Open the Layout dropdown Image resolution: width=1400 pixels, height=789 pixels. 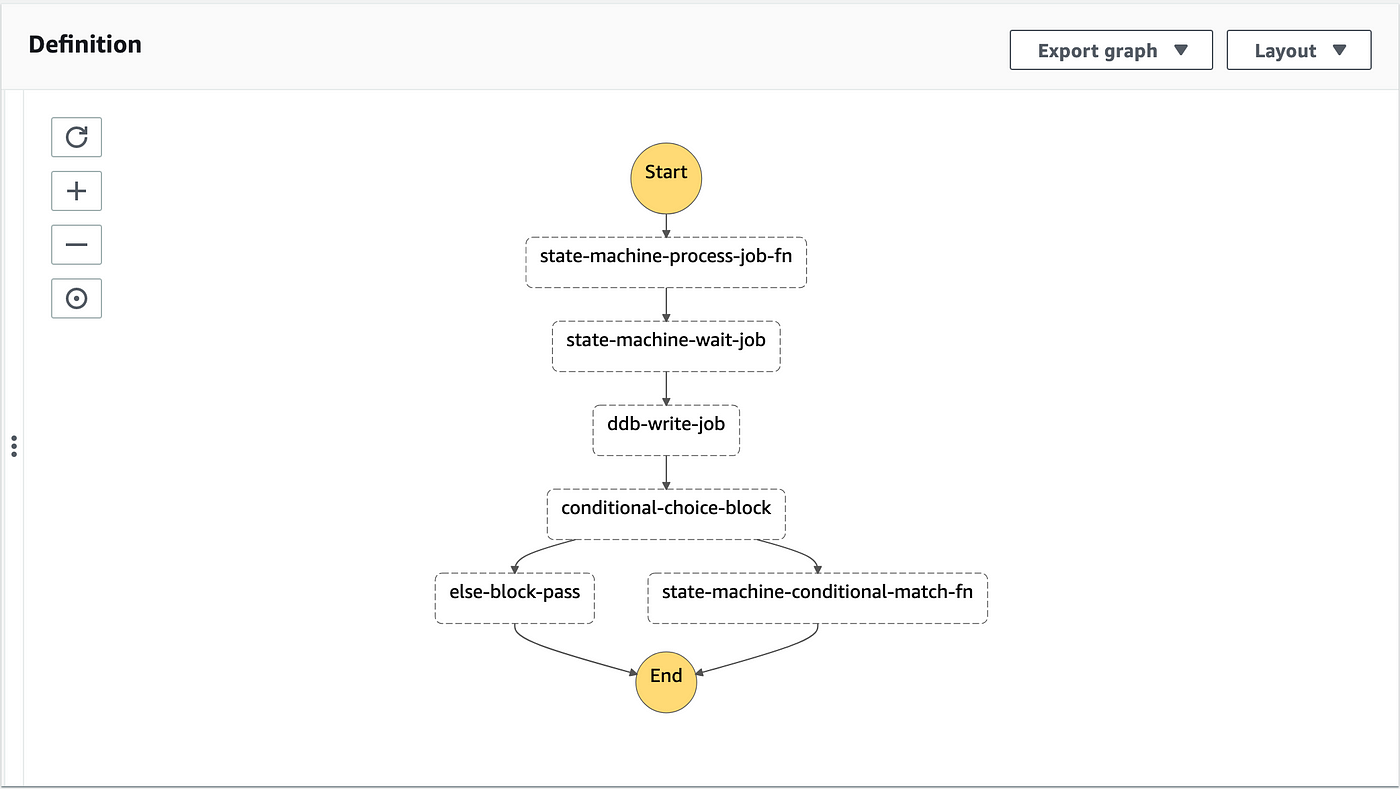tap(1299, 50)
